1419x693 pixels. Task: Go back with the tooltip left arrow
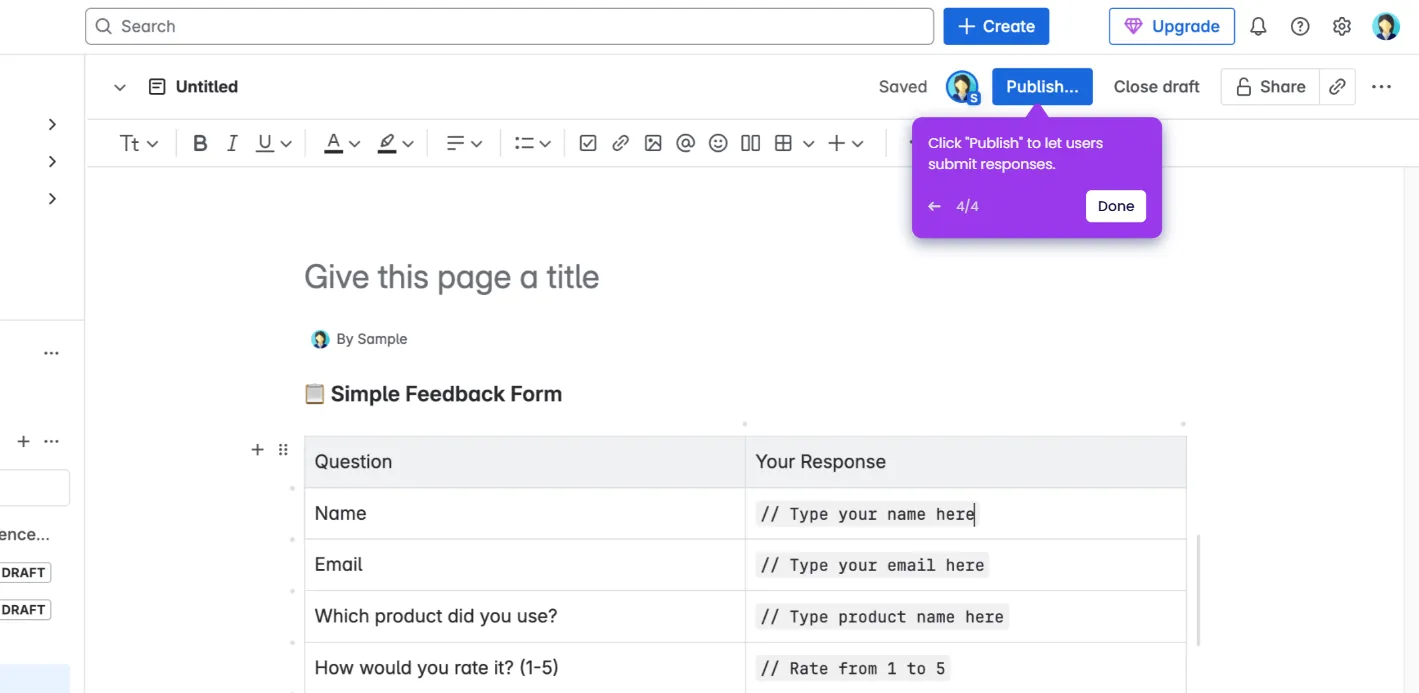[934, 206]
